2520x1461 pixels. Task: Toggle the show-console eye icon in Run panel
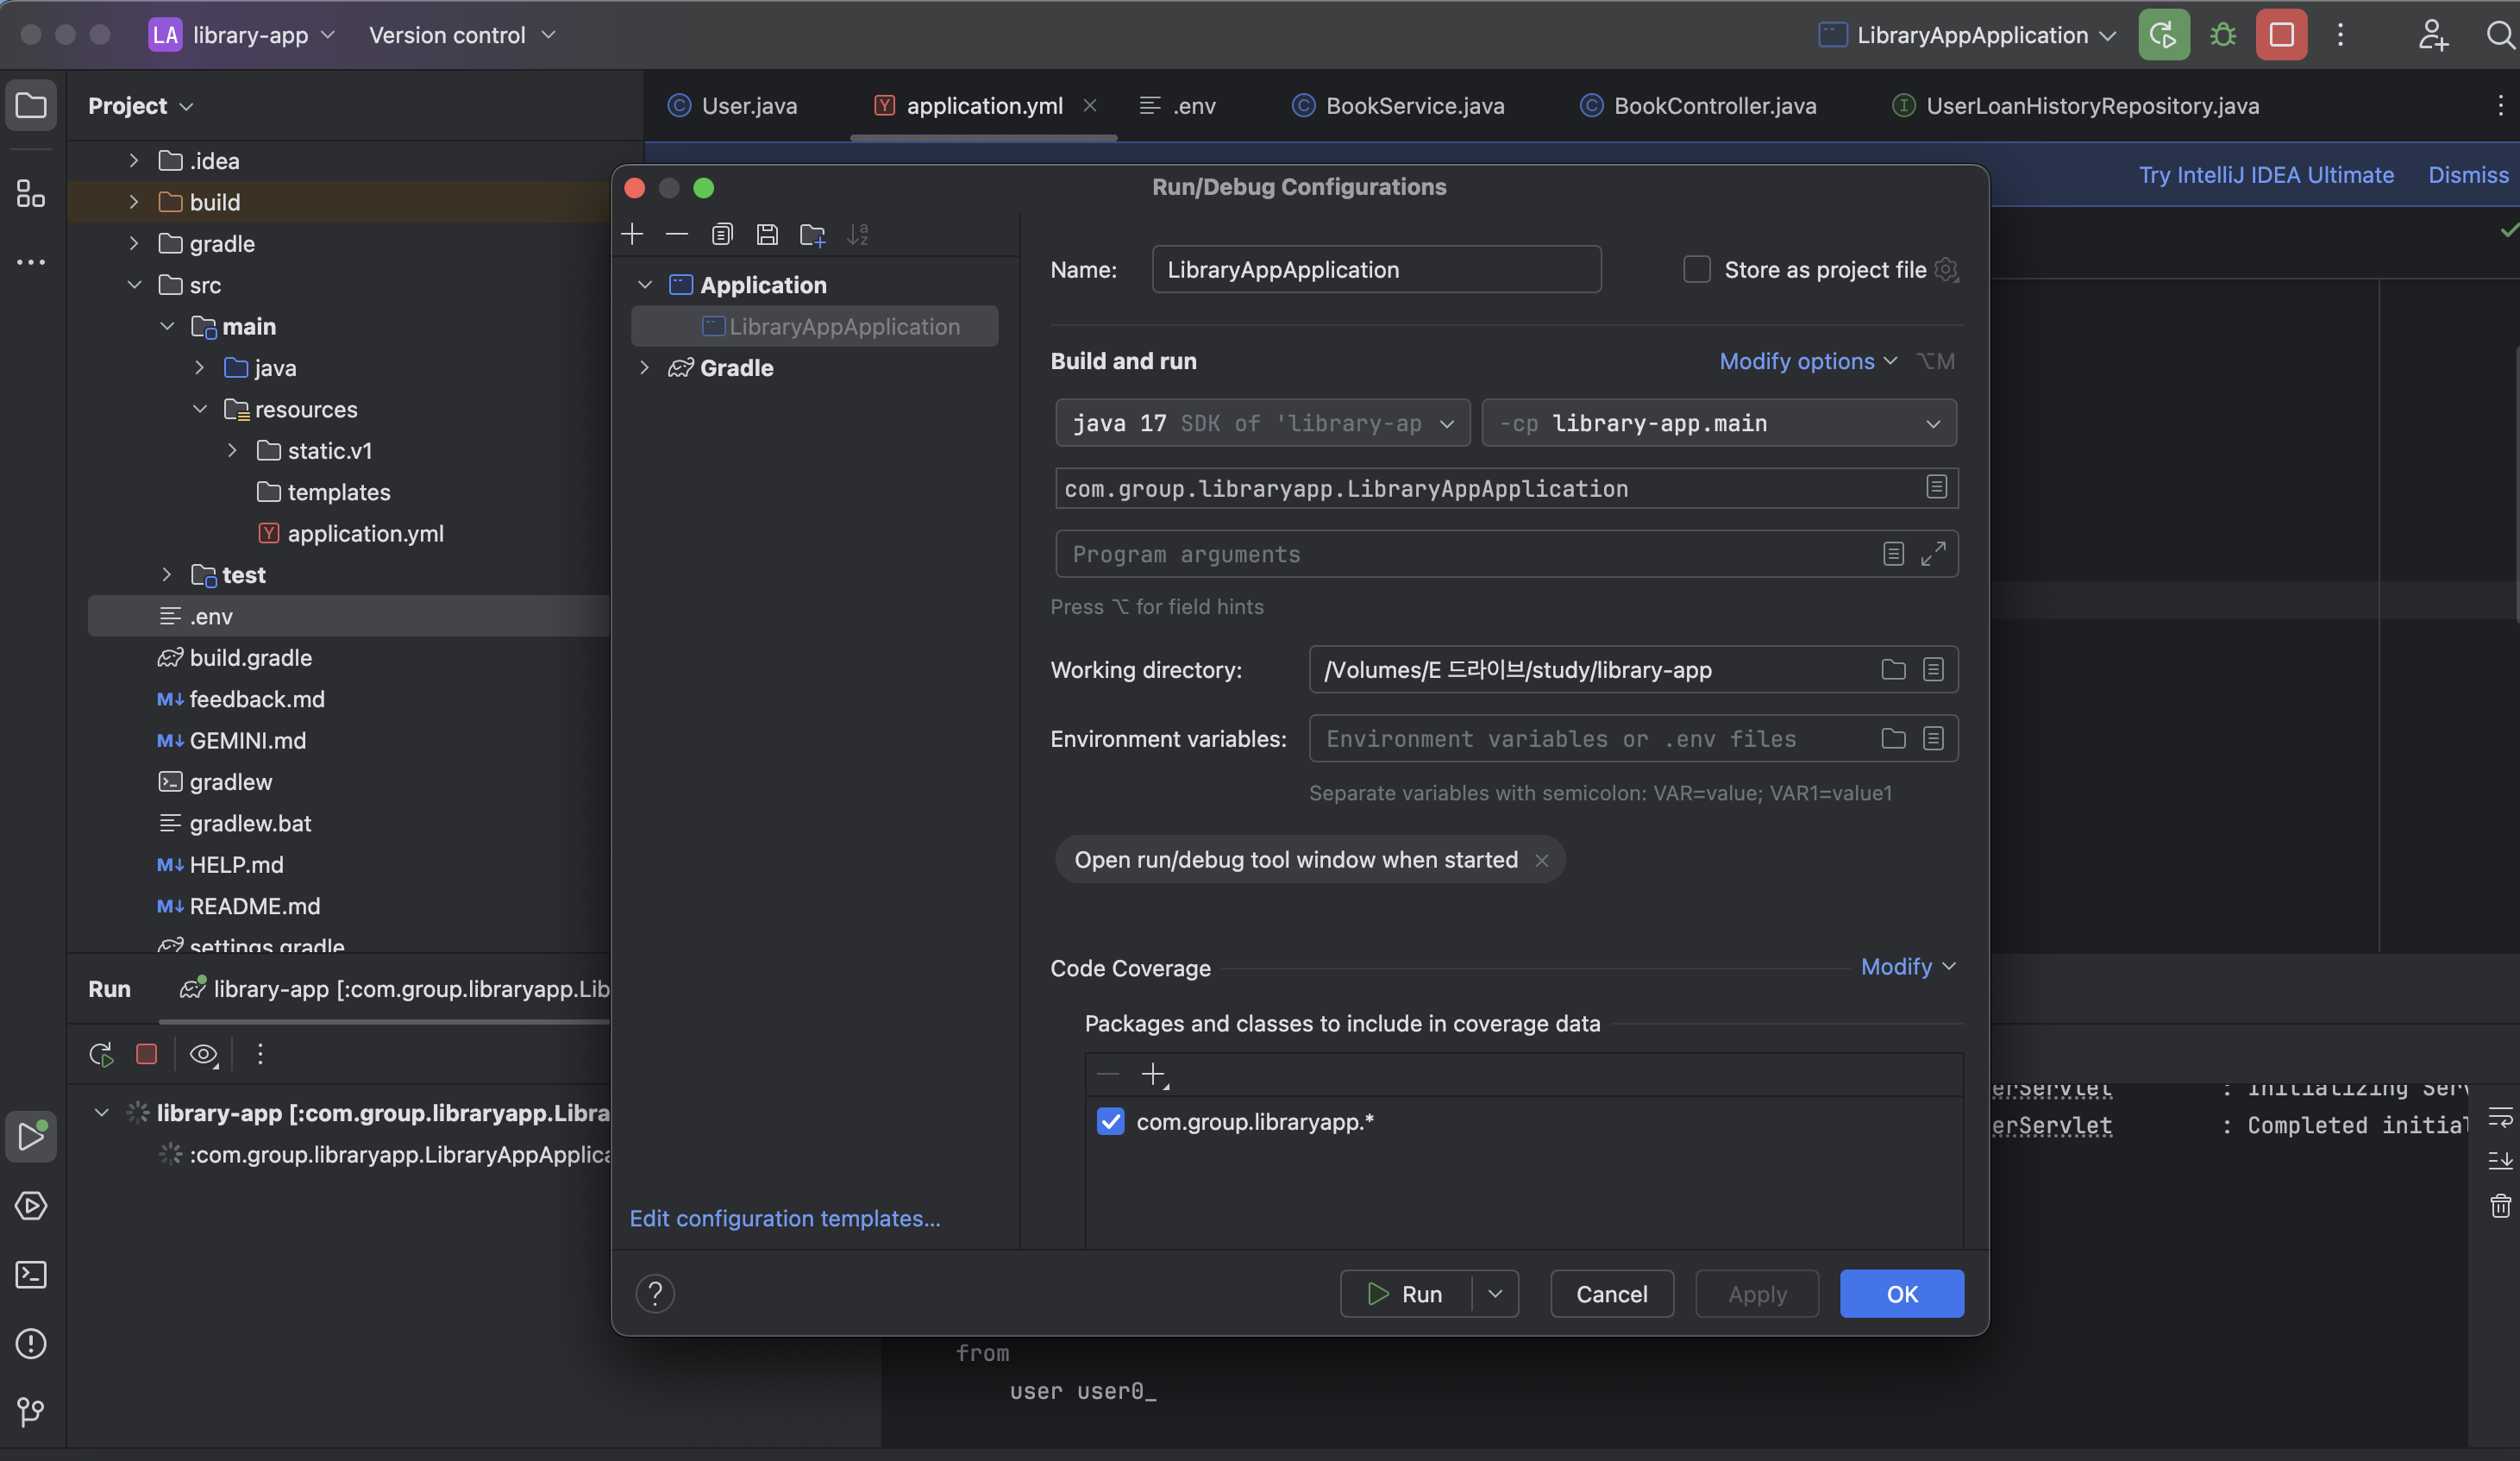203,1054
